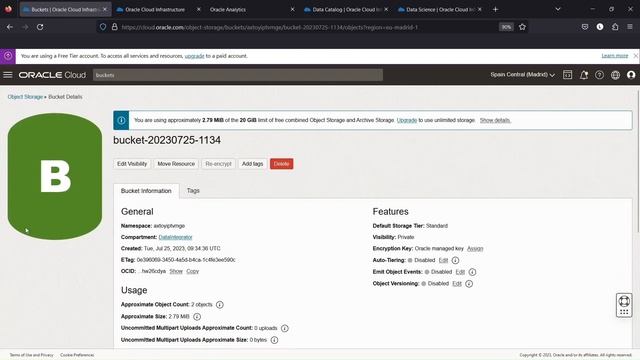Click the info icon next to Emit Object Events
The image size is (640, 360).
click(472, 272)
